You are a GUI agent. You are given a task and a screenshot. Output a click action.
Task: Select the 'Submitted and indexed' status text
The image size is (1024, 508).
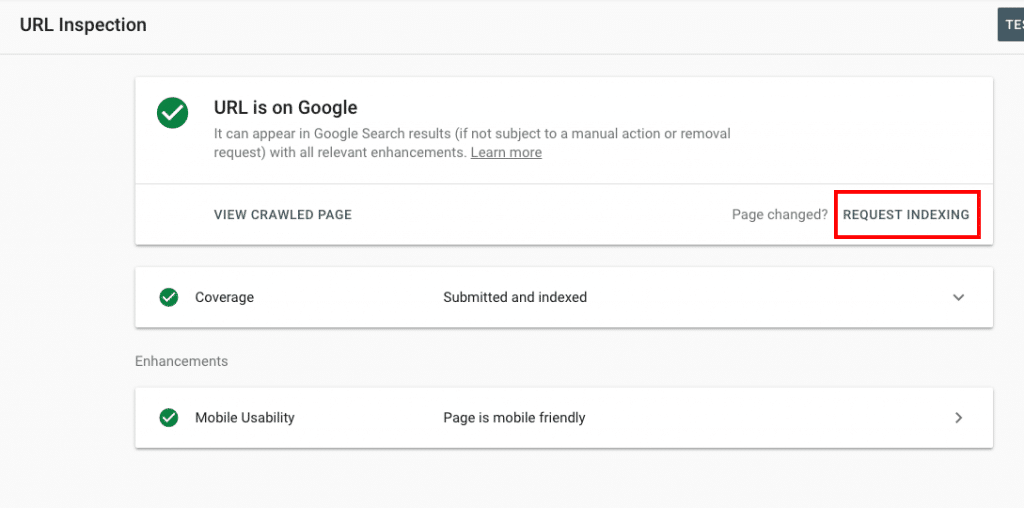(515, 297)
